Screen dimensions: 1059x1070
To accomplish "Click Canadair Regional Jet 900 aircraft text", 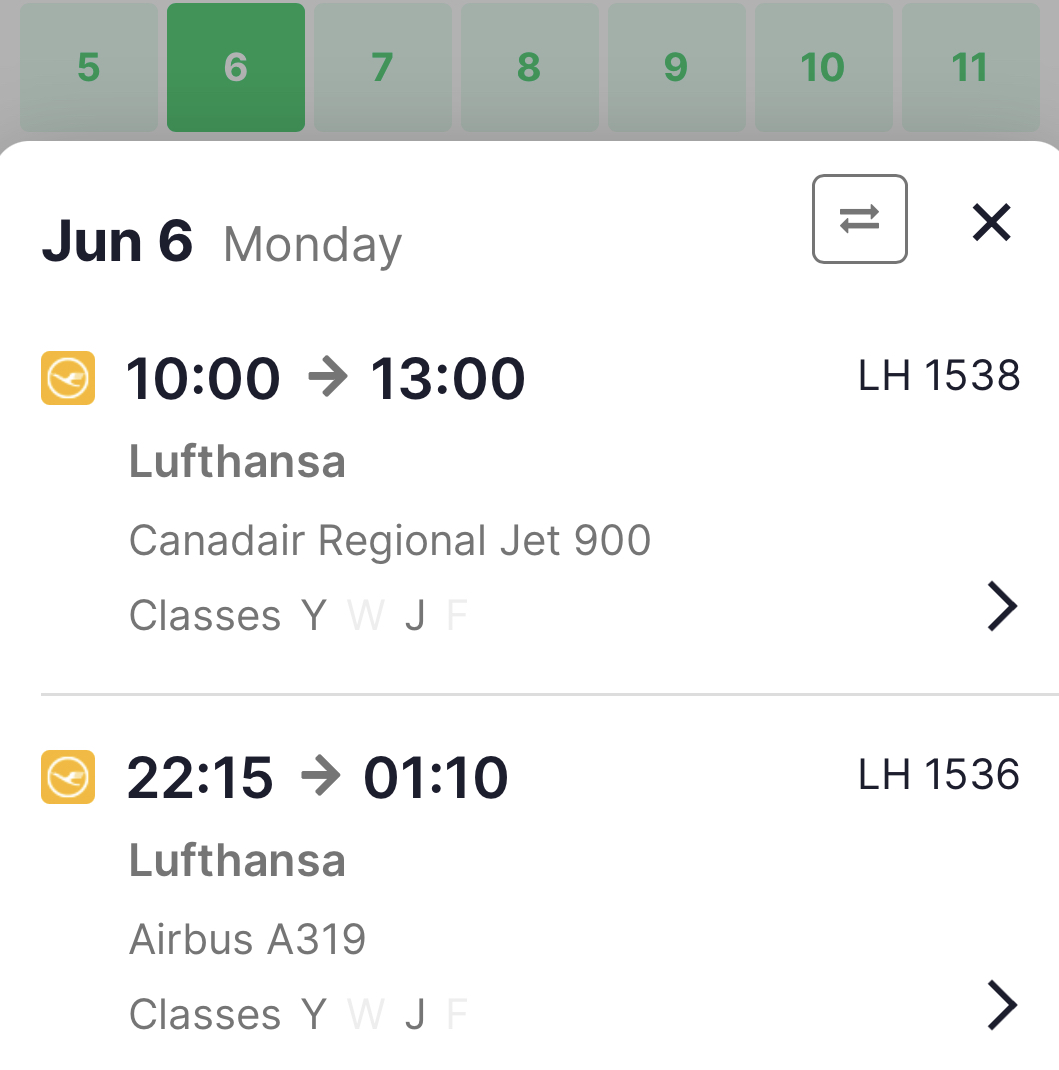I will [x=390, y=541].
